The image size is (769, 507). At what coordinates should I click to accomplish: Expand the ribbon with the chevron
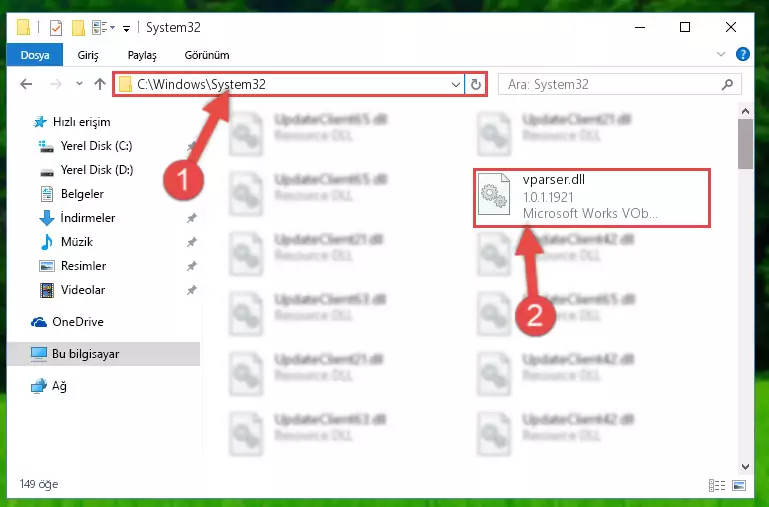coord(720,54)
